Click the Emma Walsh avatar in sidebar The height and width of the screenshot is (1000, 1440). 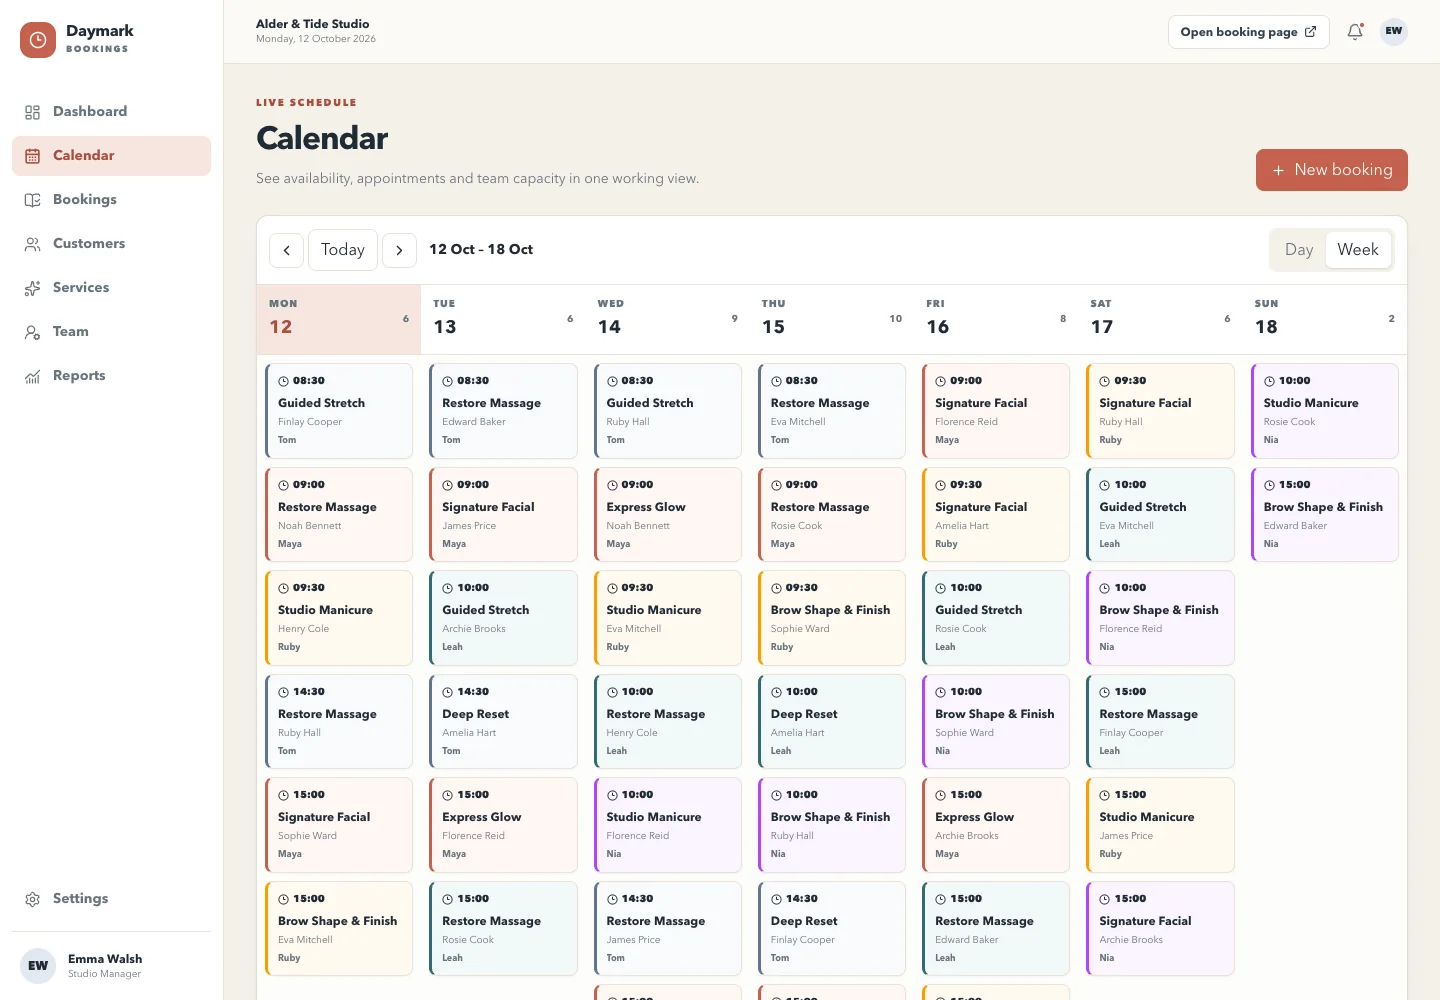click(38, 966)
